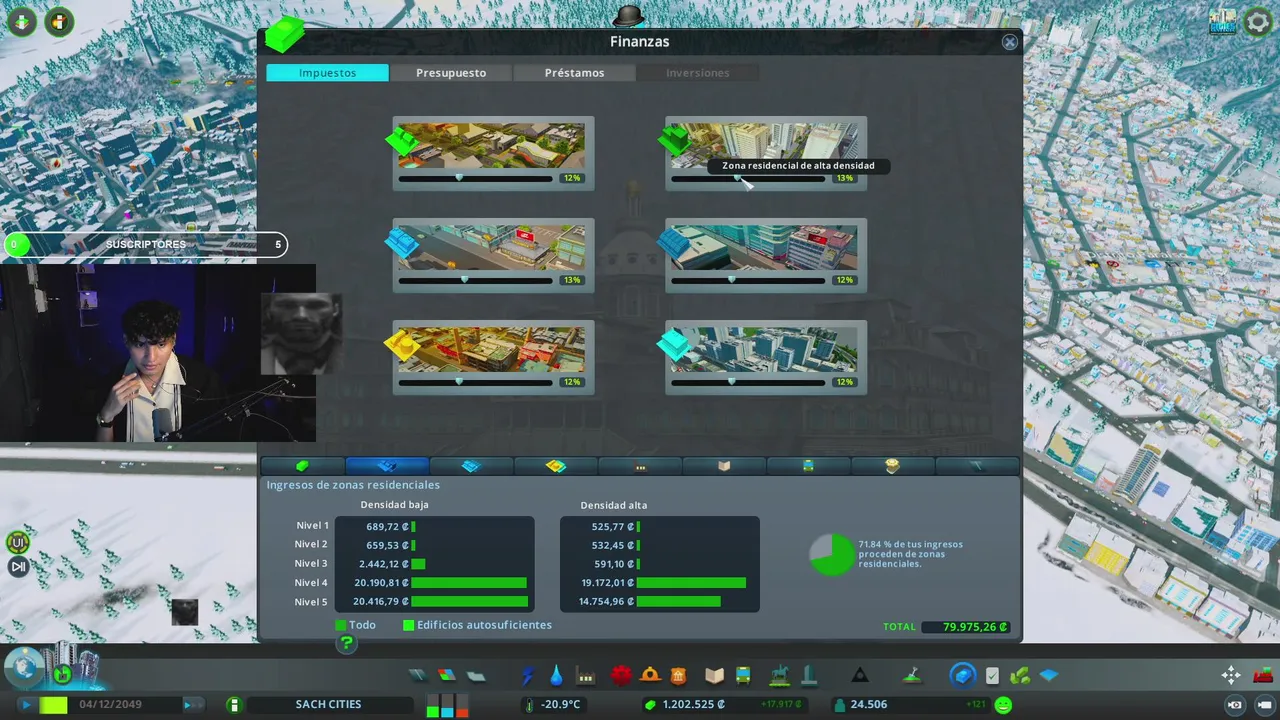This screenshot has height=720, width=1280.
Task: Switch to the Presupuesto tab
Action: 451,73
